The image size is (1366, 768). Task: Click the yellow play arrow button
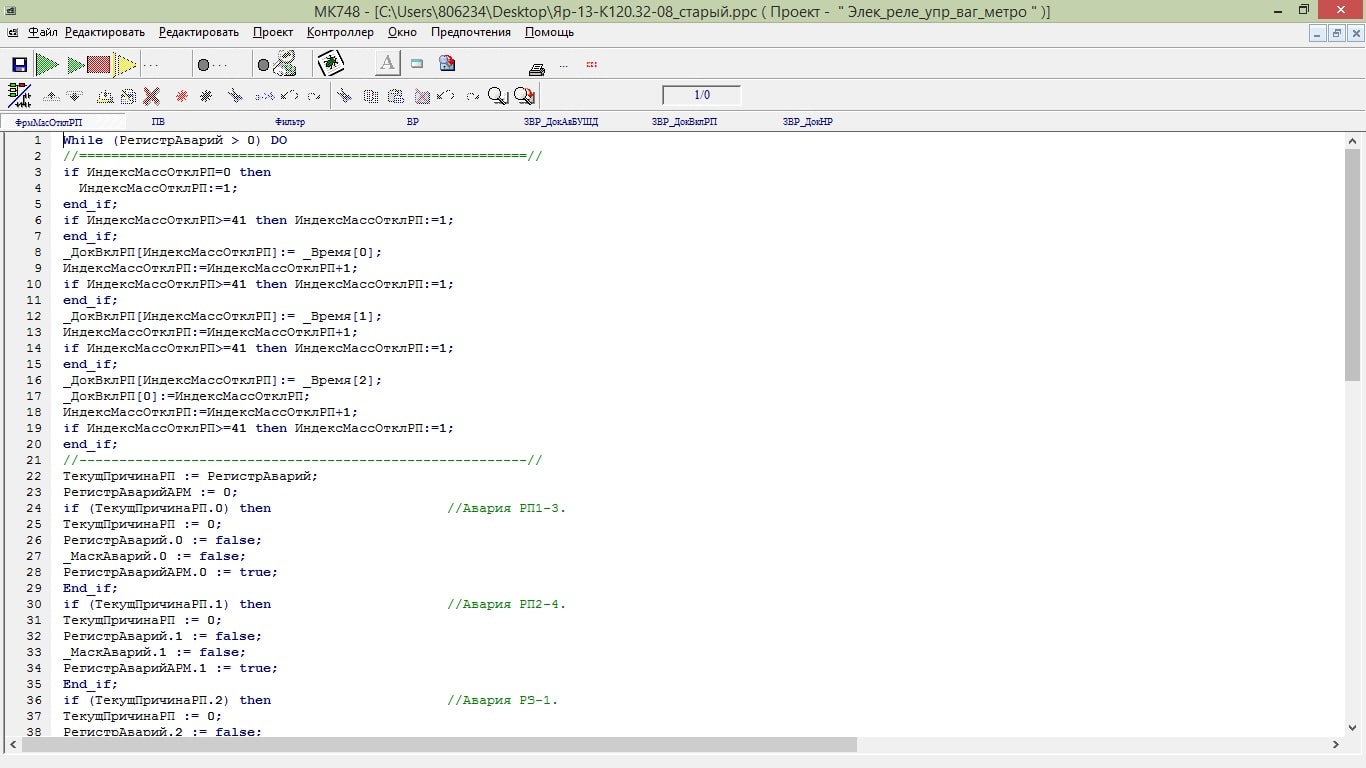125,65
